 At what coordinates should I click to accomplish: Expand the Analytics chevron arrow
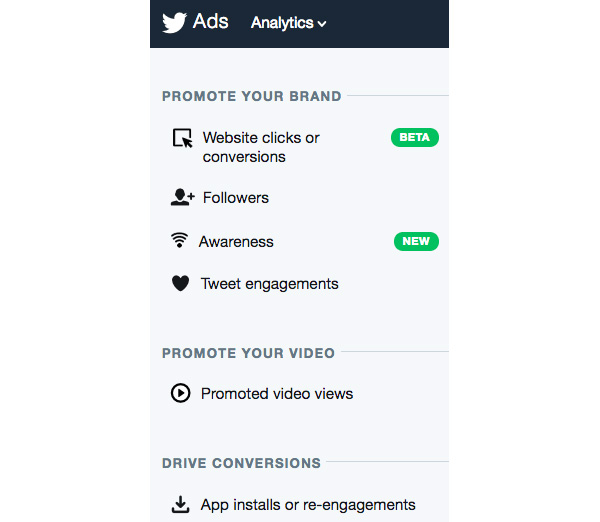pyautogui.click(x=322, y=24)
